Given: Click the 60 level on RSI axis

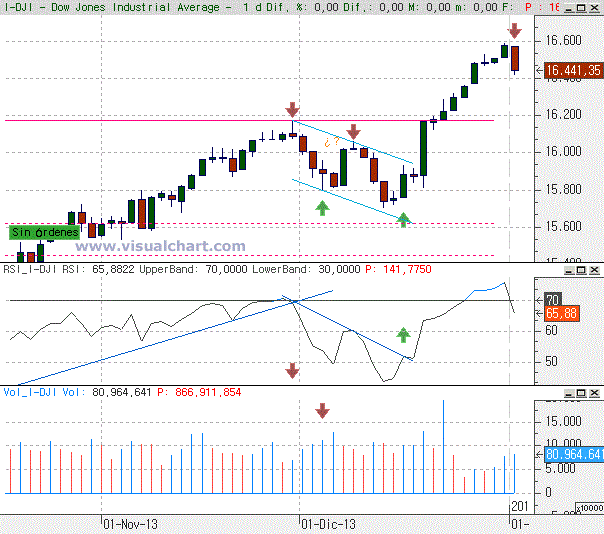Looking at the screenshot, I should 551,331.
